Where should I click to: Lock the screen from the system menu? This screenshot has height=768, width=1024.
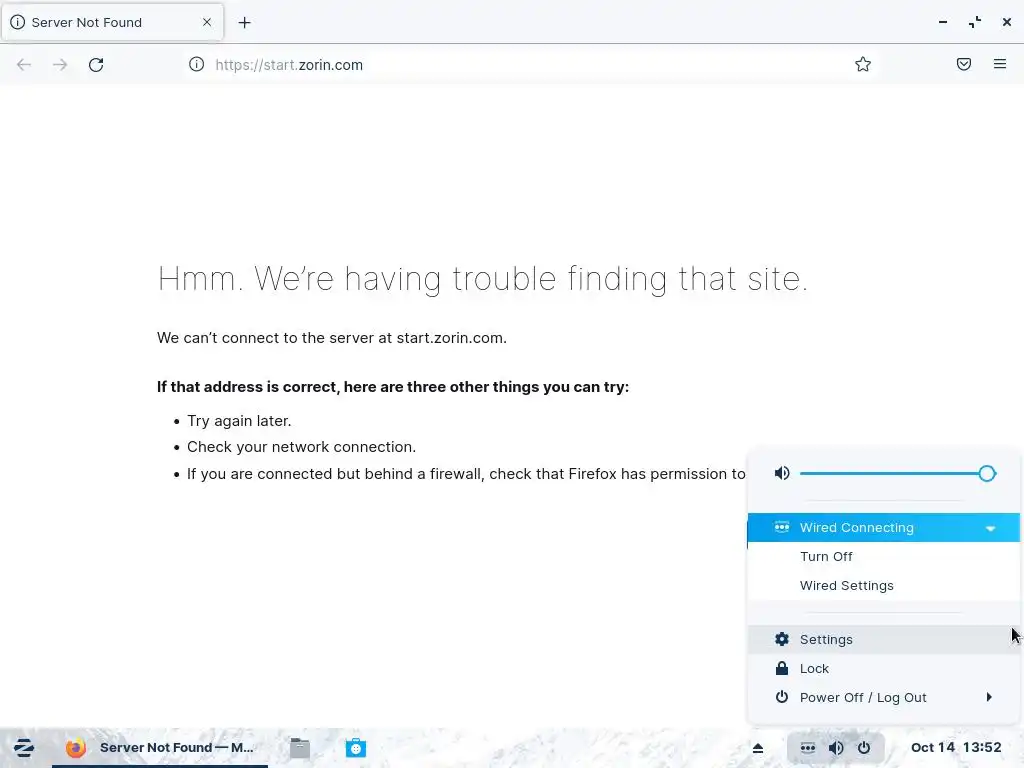point(884,669)
